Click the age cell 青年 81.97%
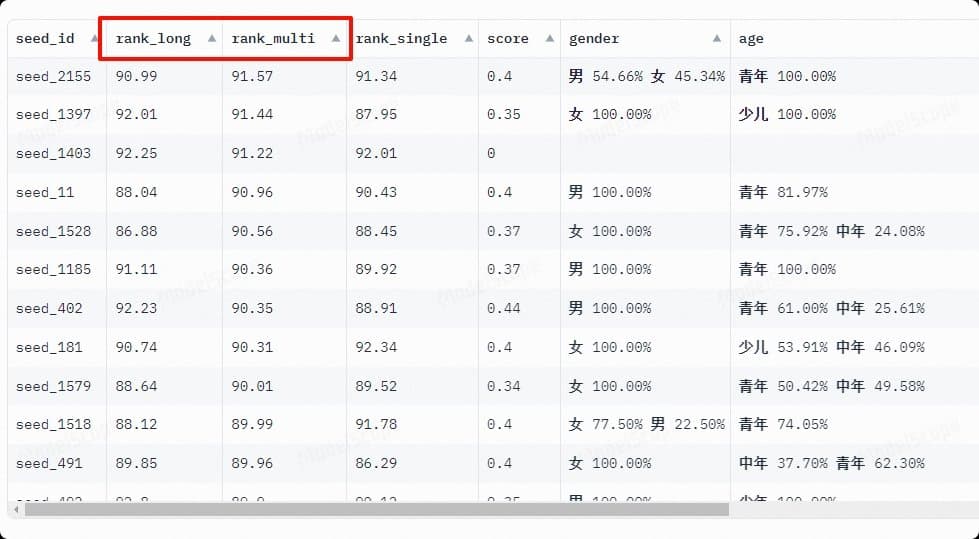Image resolution: width=979 pixels, height=539 pixels. 783,192
